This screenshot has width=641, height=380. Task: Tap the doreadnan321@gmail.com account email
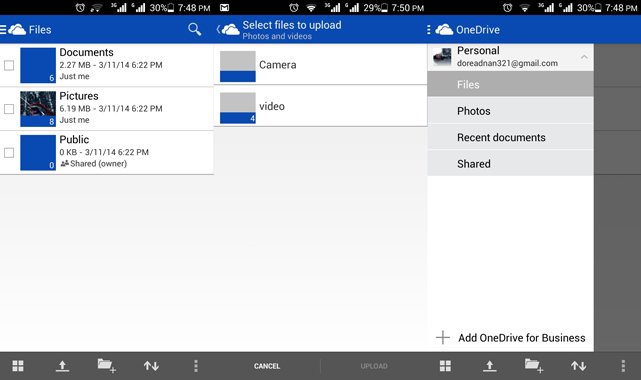pyautogui.click(x=507, y=63)
